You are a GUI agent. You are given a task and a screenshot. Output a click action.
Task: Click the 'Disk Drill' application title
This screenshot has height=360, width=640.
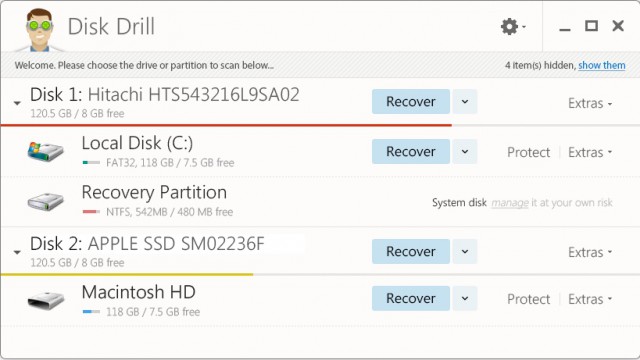[111, 27]
